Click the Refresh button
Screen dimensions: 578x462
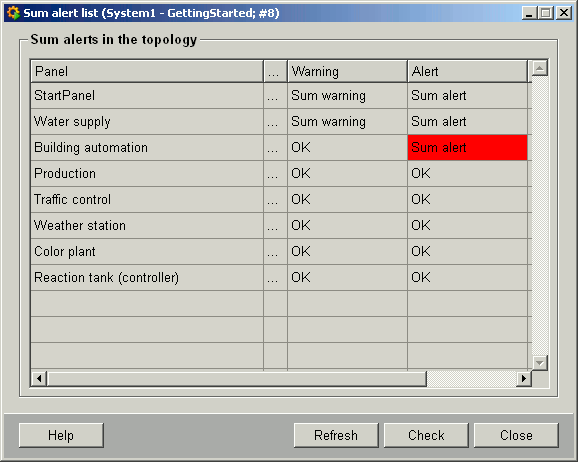(336, 435)
